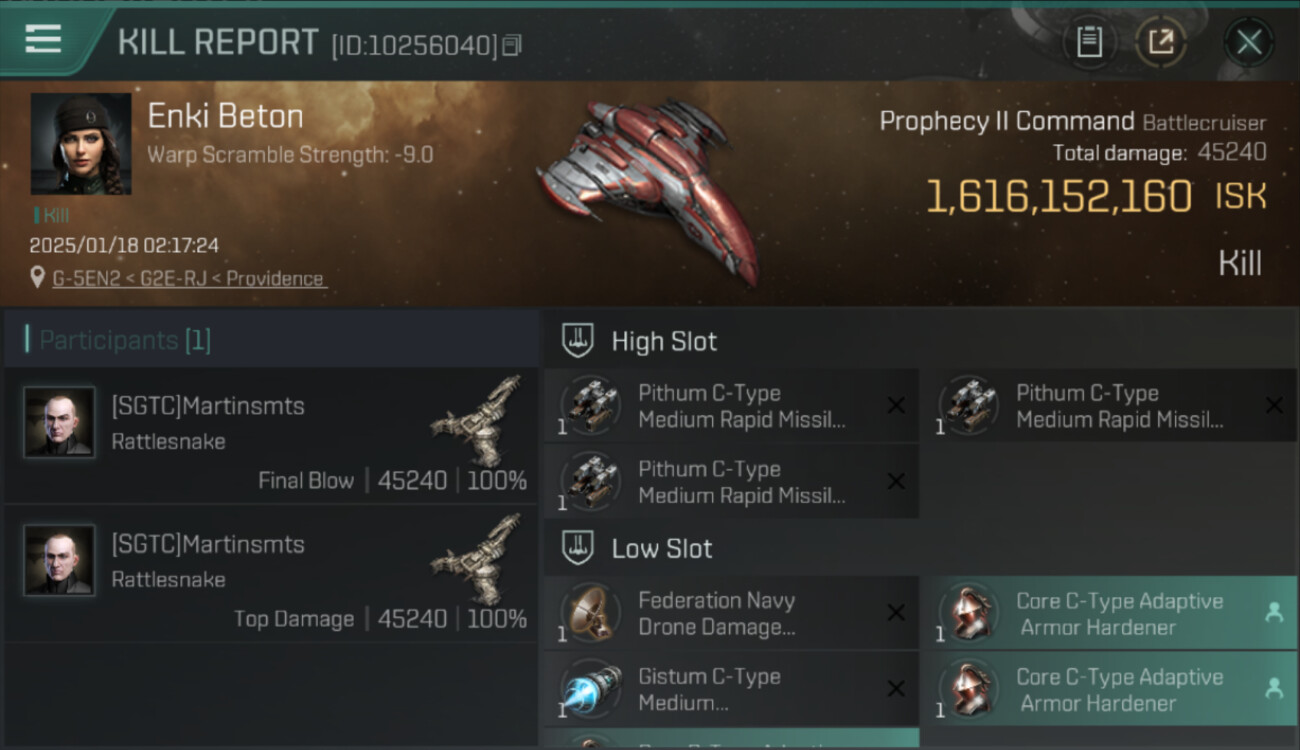This screenshot has height=750, width=1300.
Task: View Enki Beton's pilot portrait
Action: [81, 144]
